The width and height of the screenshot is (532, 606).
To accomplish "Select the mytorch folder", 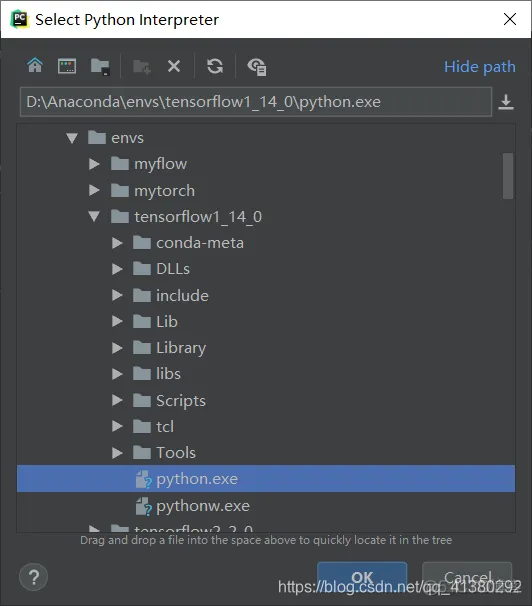I will [x=266, y=190].
